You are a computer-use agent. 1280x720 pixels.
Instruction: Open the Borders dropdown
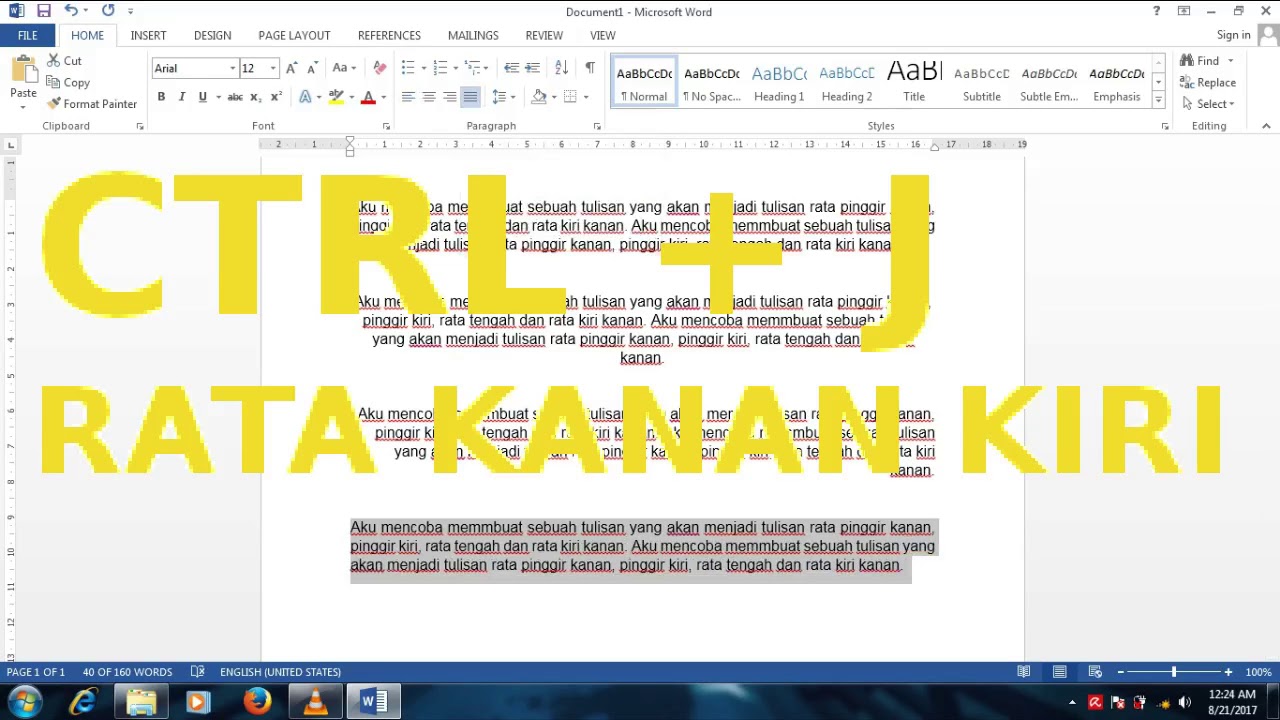coord(586,97)
